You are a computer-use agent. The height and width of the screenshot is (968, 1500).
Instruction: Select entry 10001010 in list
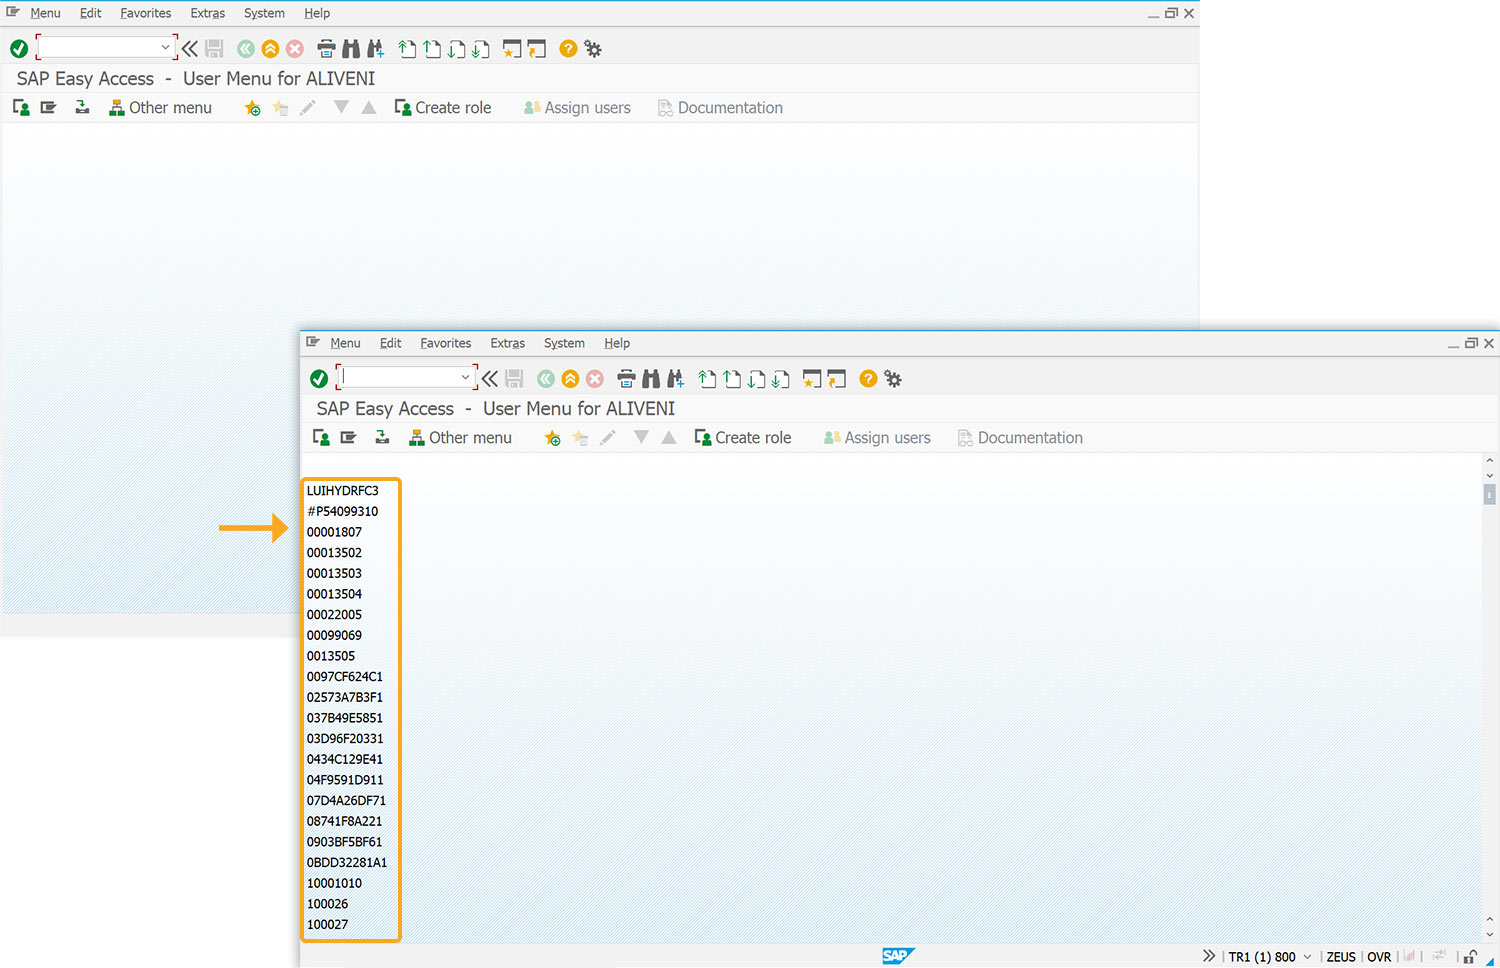pyautogui.click(x=335, y=883)
